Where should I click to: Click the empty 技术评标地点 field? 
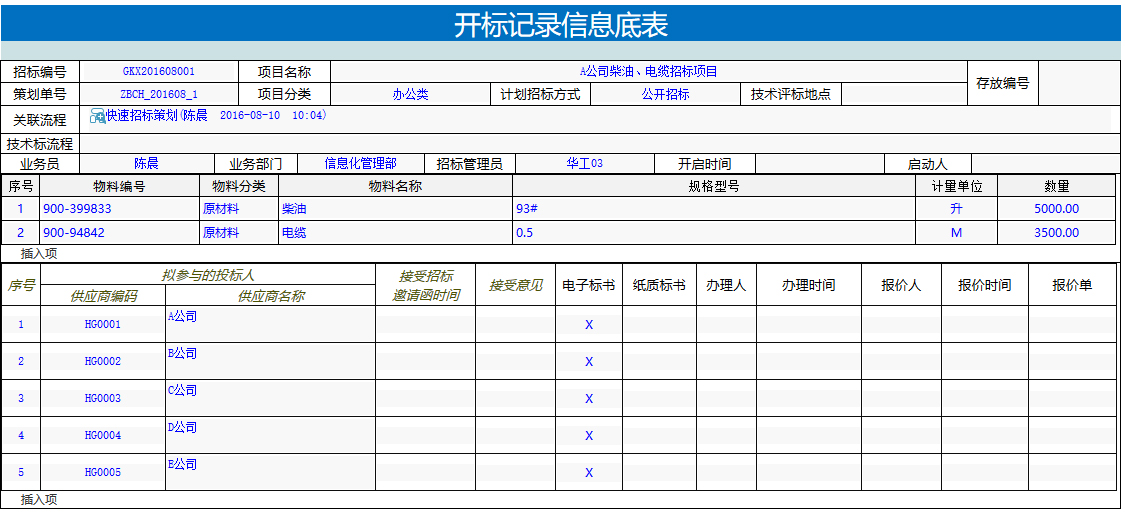905,94
